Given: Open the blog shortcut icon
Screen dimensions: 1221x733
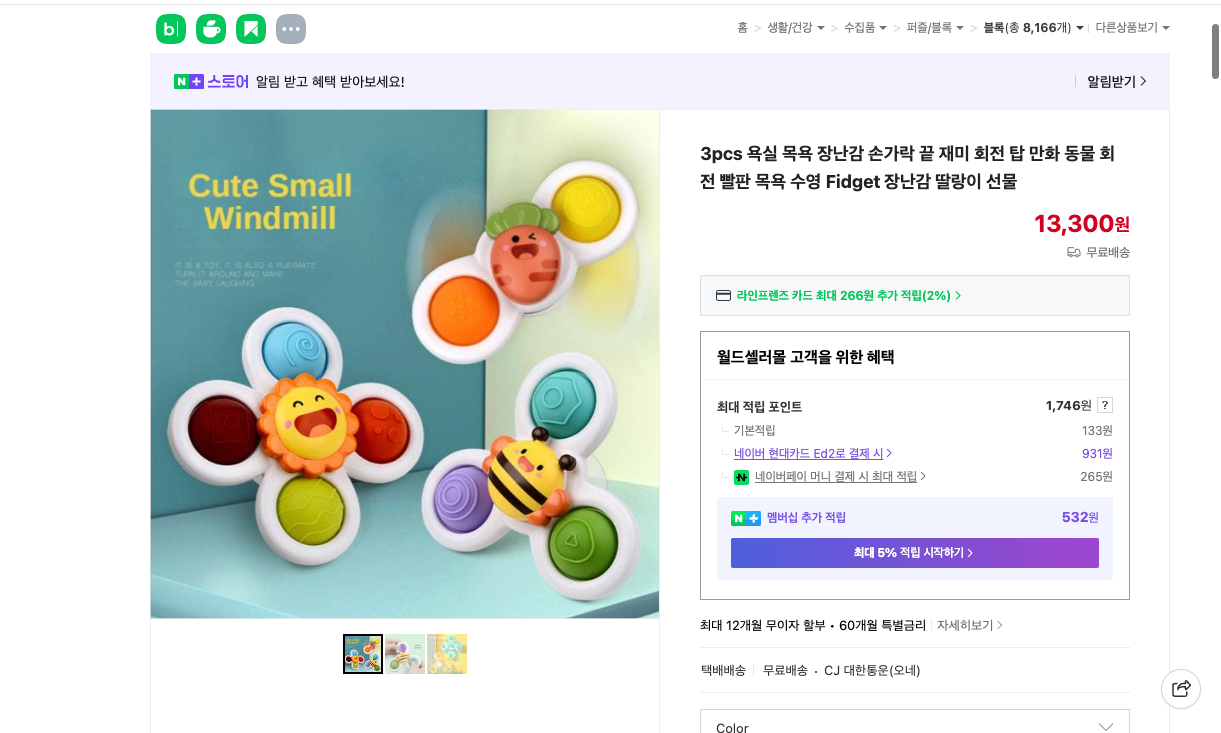Looking at the screenshot, I should click(x=171, y=29).
